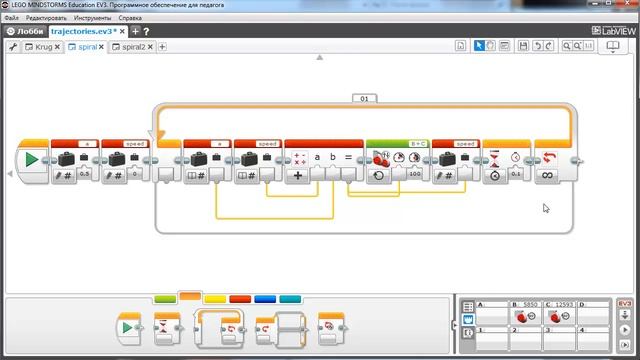Pick Start block from palette
The height and width of the screenshot is (360, 640).
pos(129,329)
